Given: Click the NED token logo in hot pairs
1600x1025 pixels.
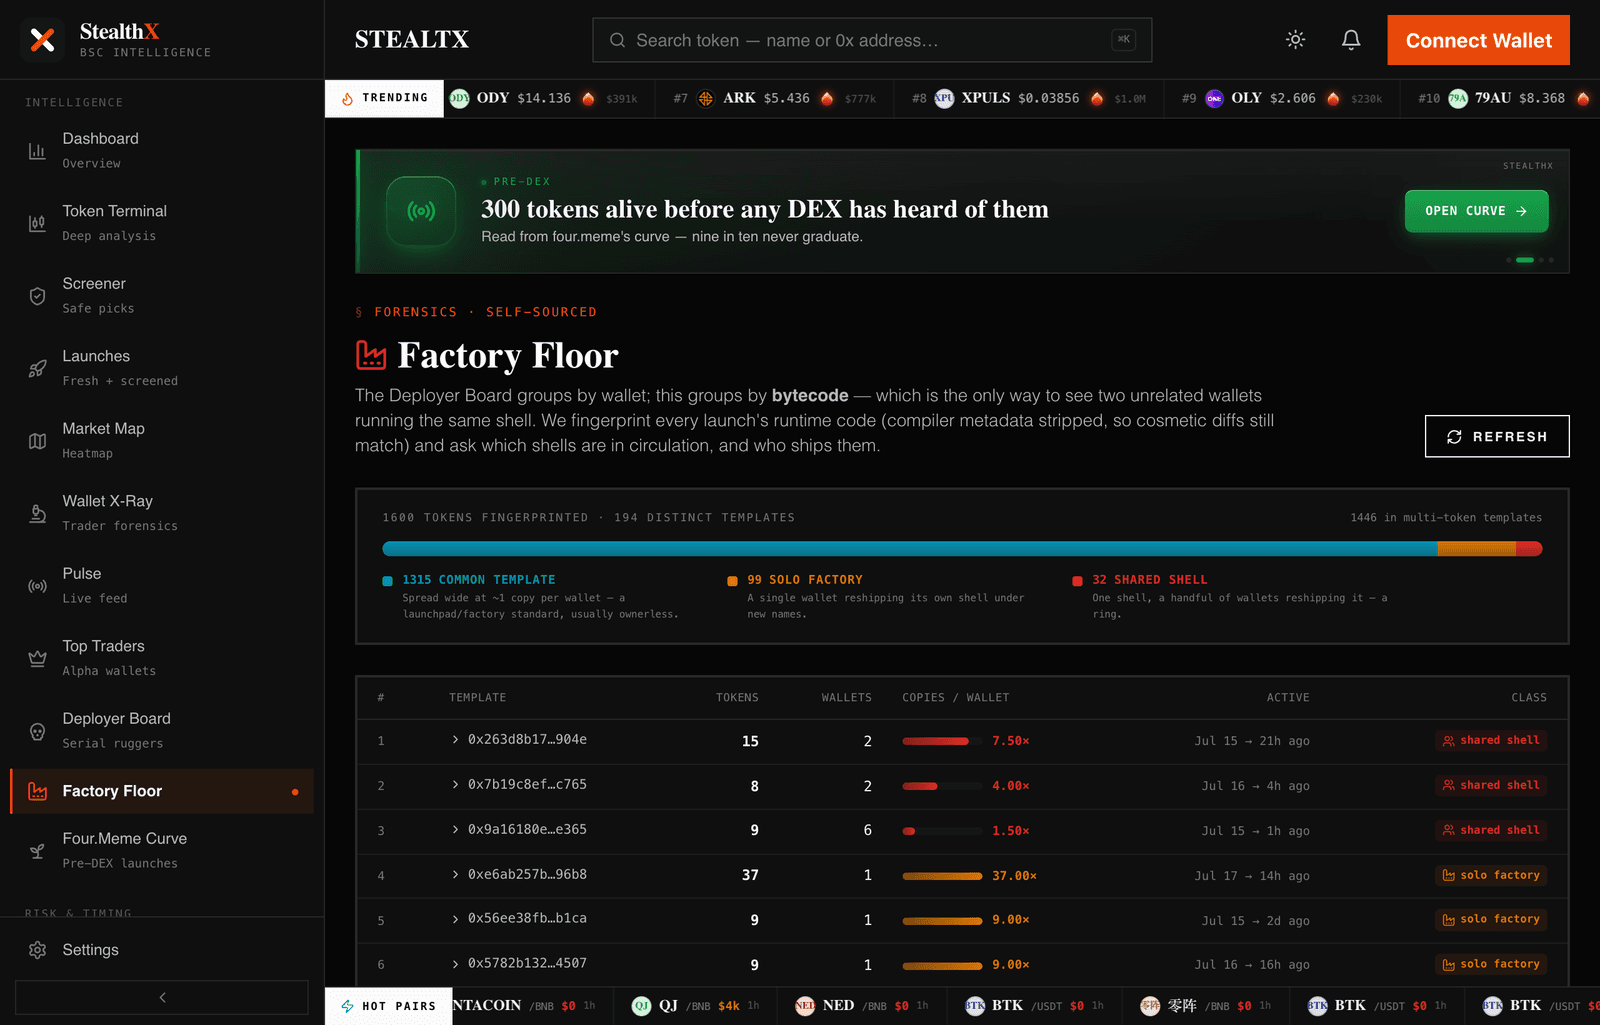Looking at the screenshot, I should pyautogui.click(x=805, y=1006).
